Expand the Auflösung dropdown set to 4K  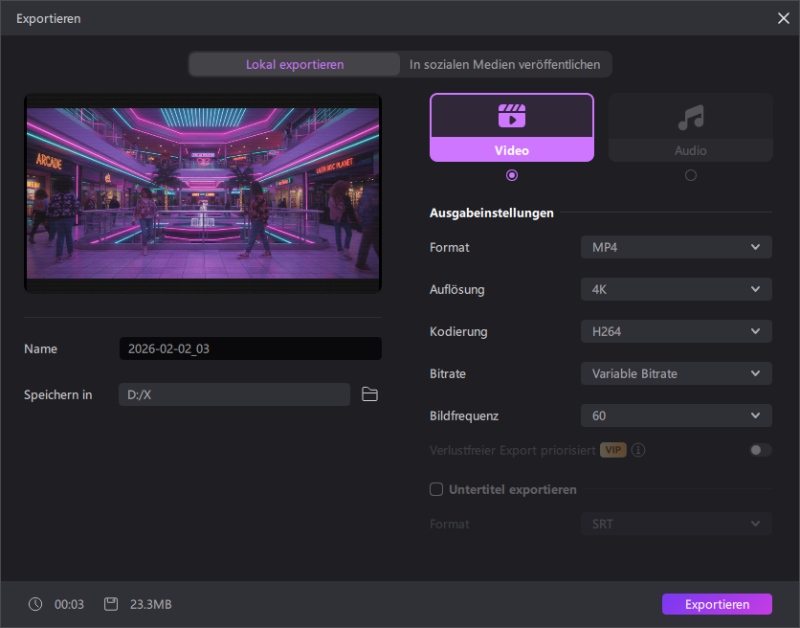pos(676,289)
